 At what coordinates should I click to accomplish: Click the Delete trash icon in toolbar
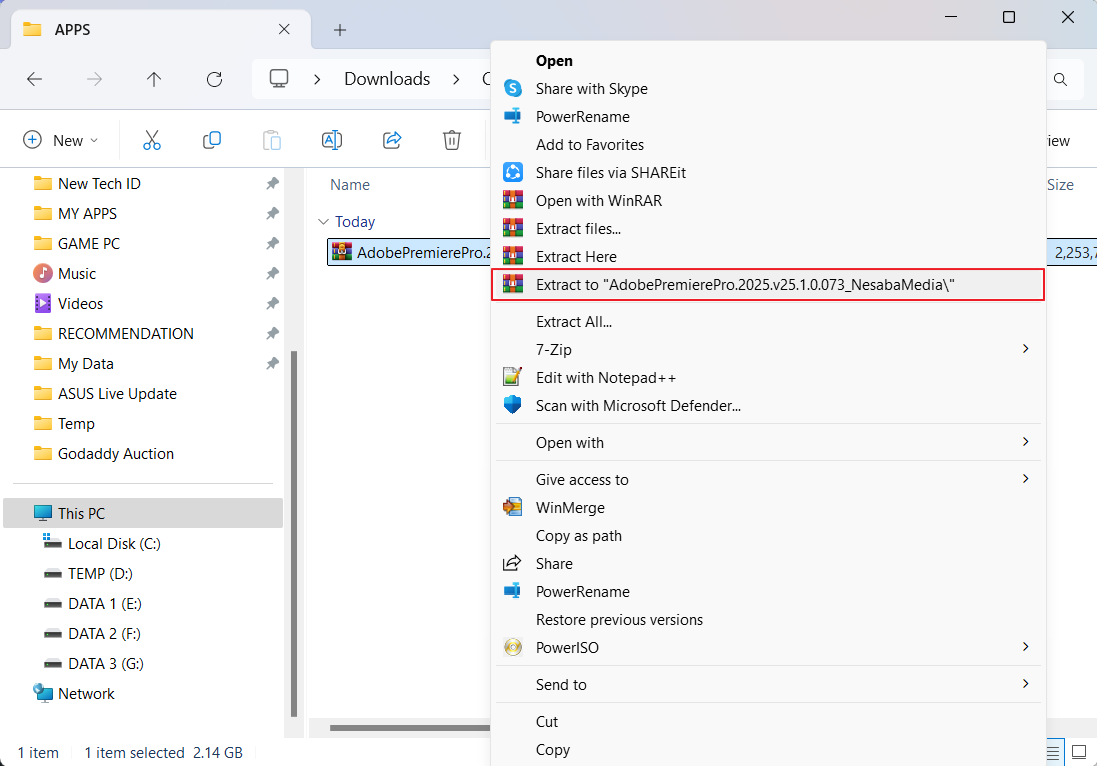(x=452, y=140)
